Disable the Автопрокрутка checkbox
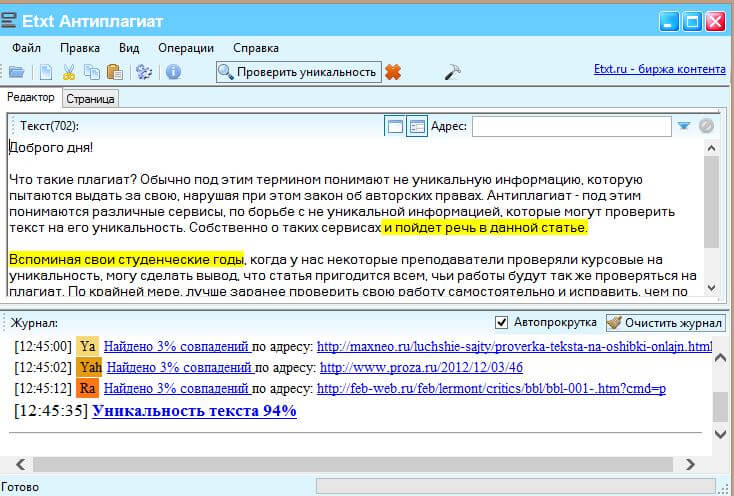734x496 pixels. [x=502, y=323]
